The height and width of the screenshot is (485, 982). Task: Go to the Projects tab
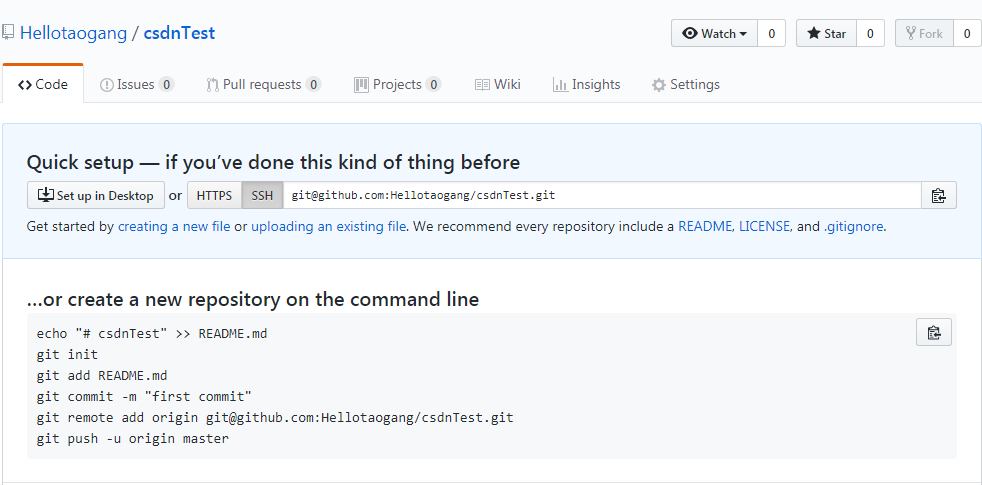pos(398,84)
